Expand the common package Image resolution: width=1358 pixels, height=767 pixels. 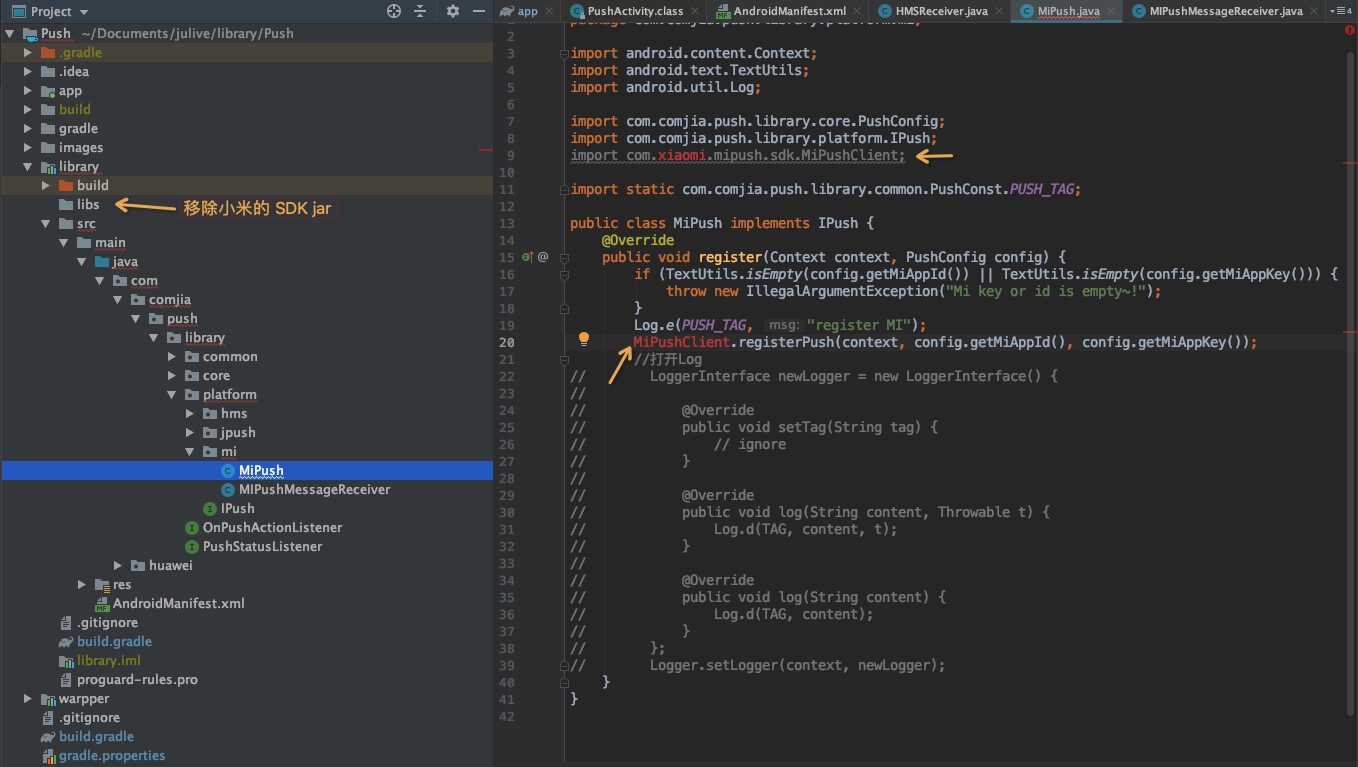click(x=173, y=356)
